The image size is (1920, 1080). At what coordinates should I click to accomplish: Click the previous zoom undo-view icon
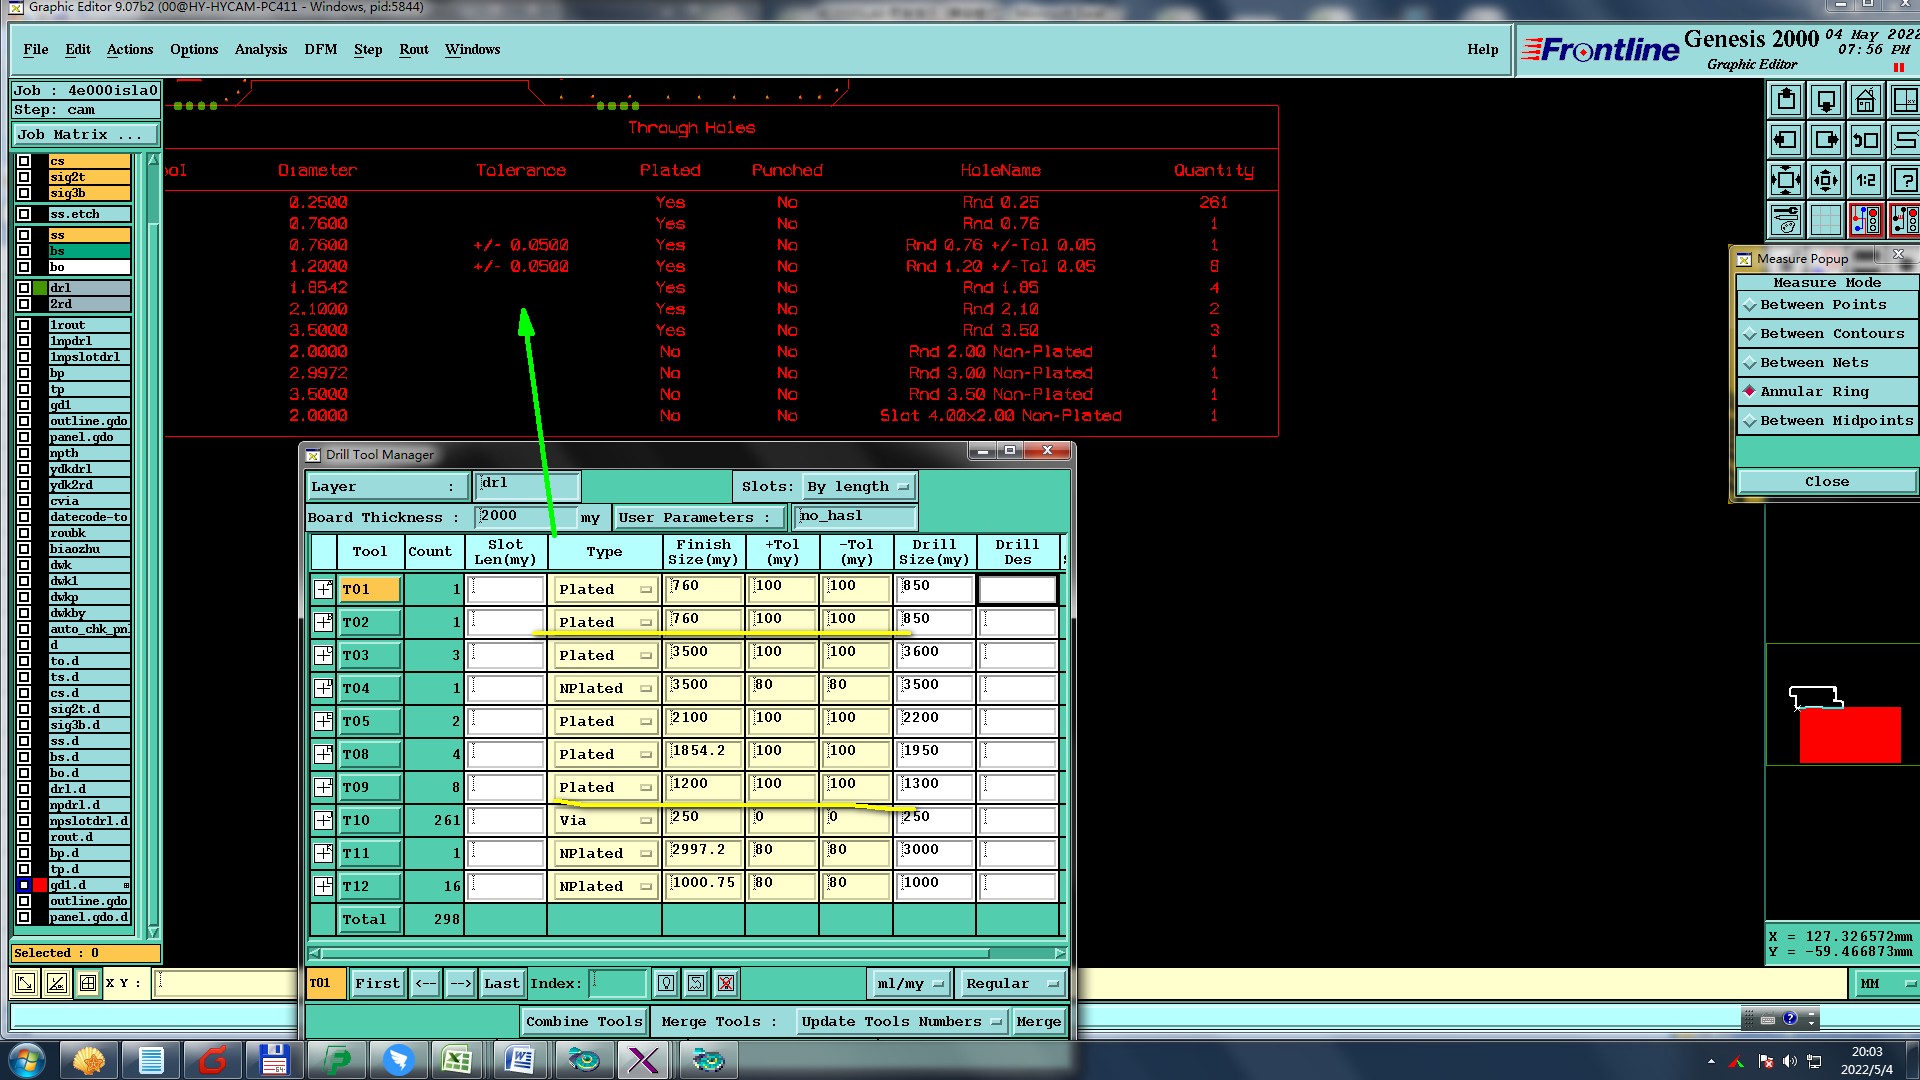coord(1866,141)
